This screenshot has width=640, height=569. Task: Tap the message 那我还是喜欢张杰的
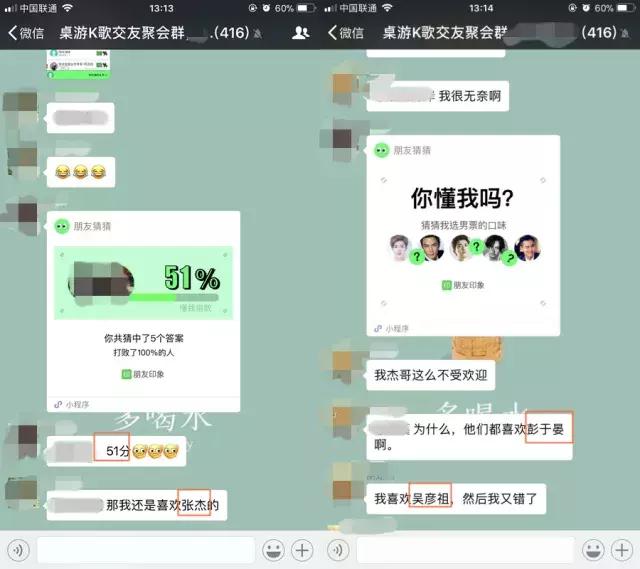click(x=137, y=505)
